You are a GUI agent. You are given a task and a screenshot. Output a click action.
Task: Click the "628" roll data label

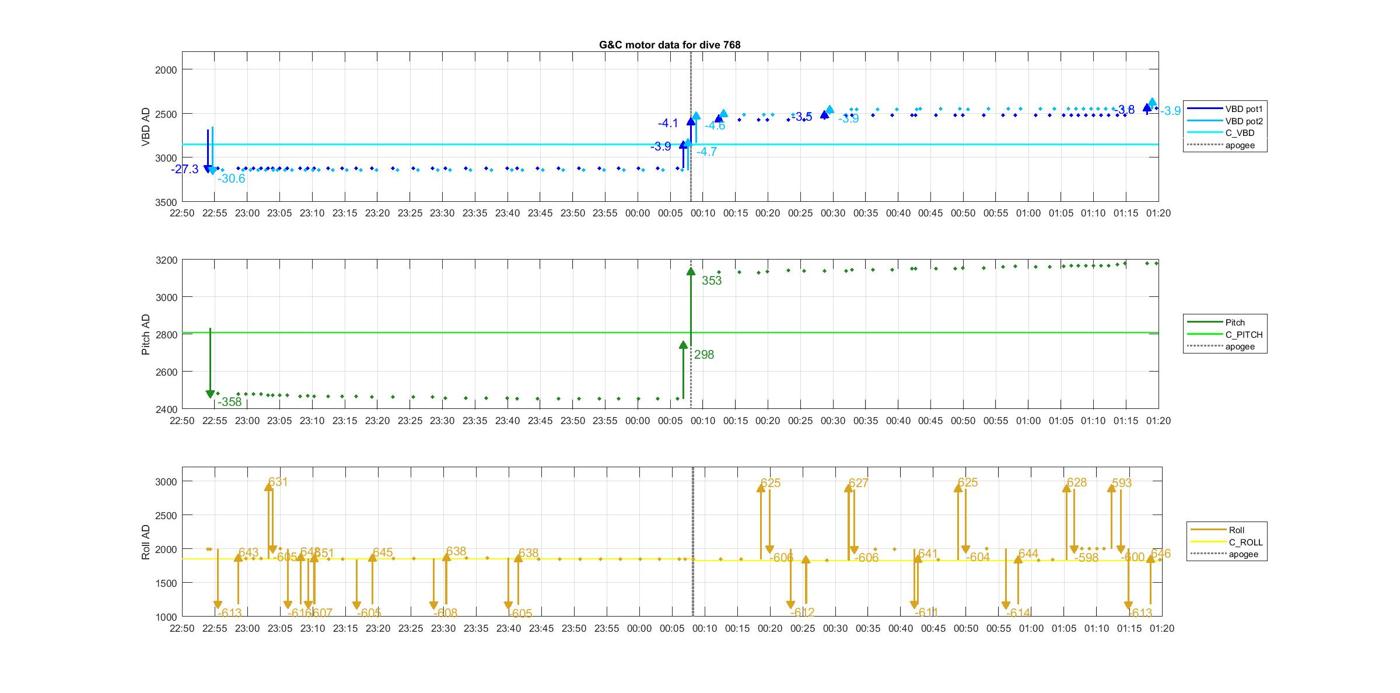tap(1076, 483)
